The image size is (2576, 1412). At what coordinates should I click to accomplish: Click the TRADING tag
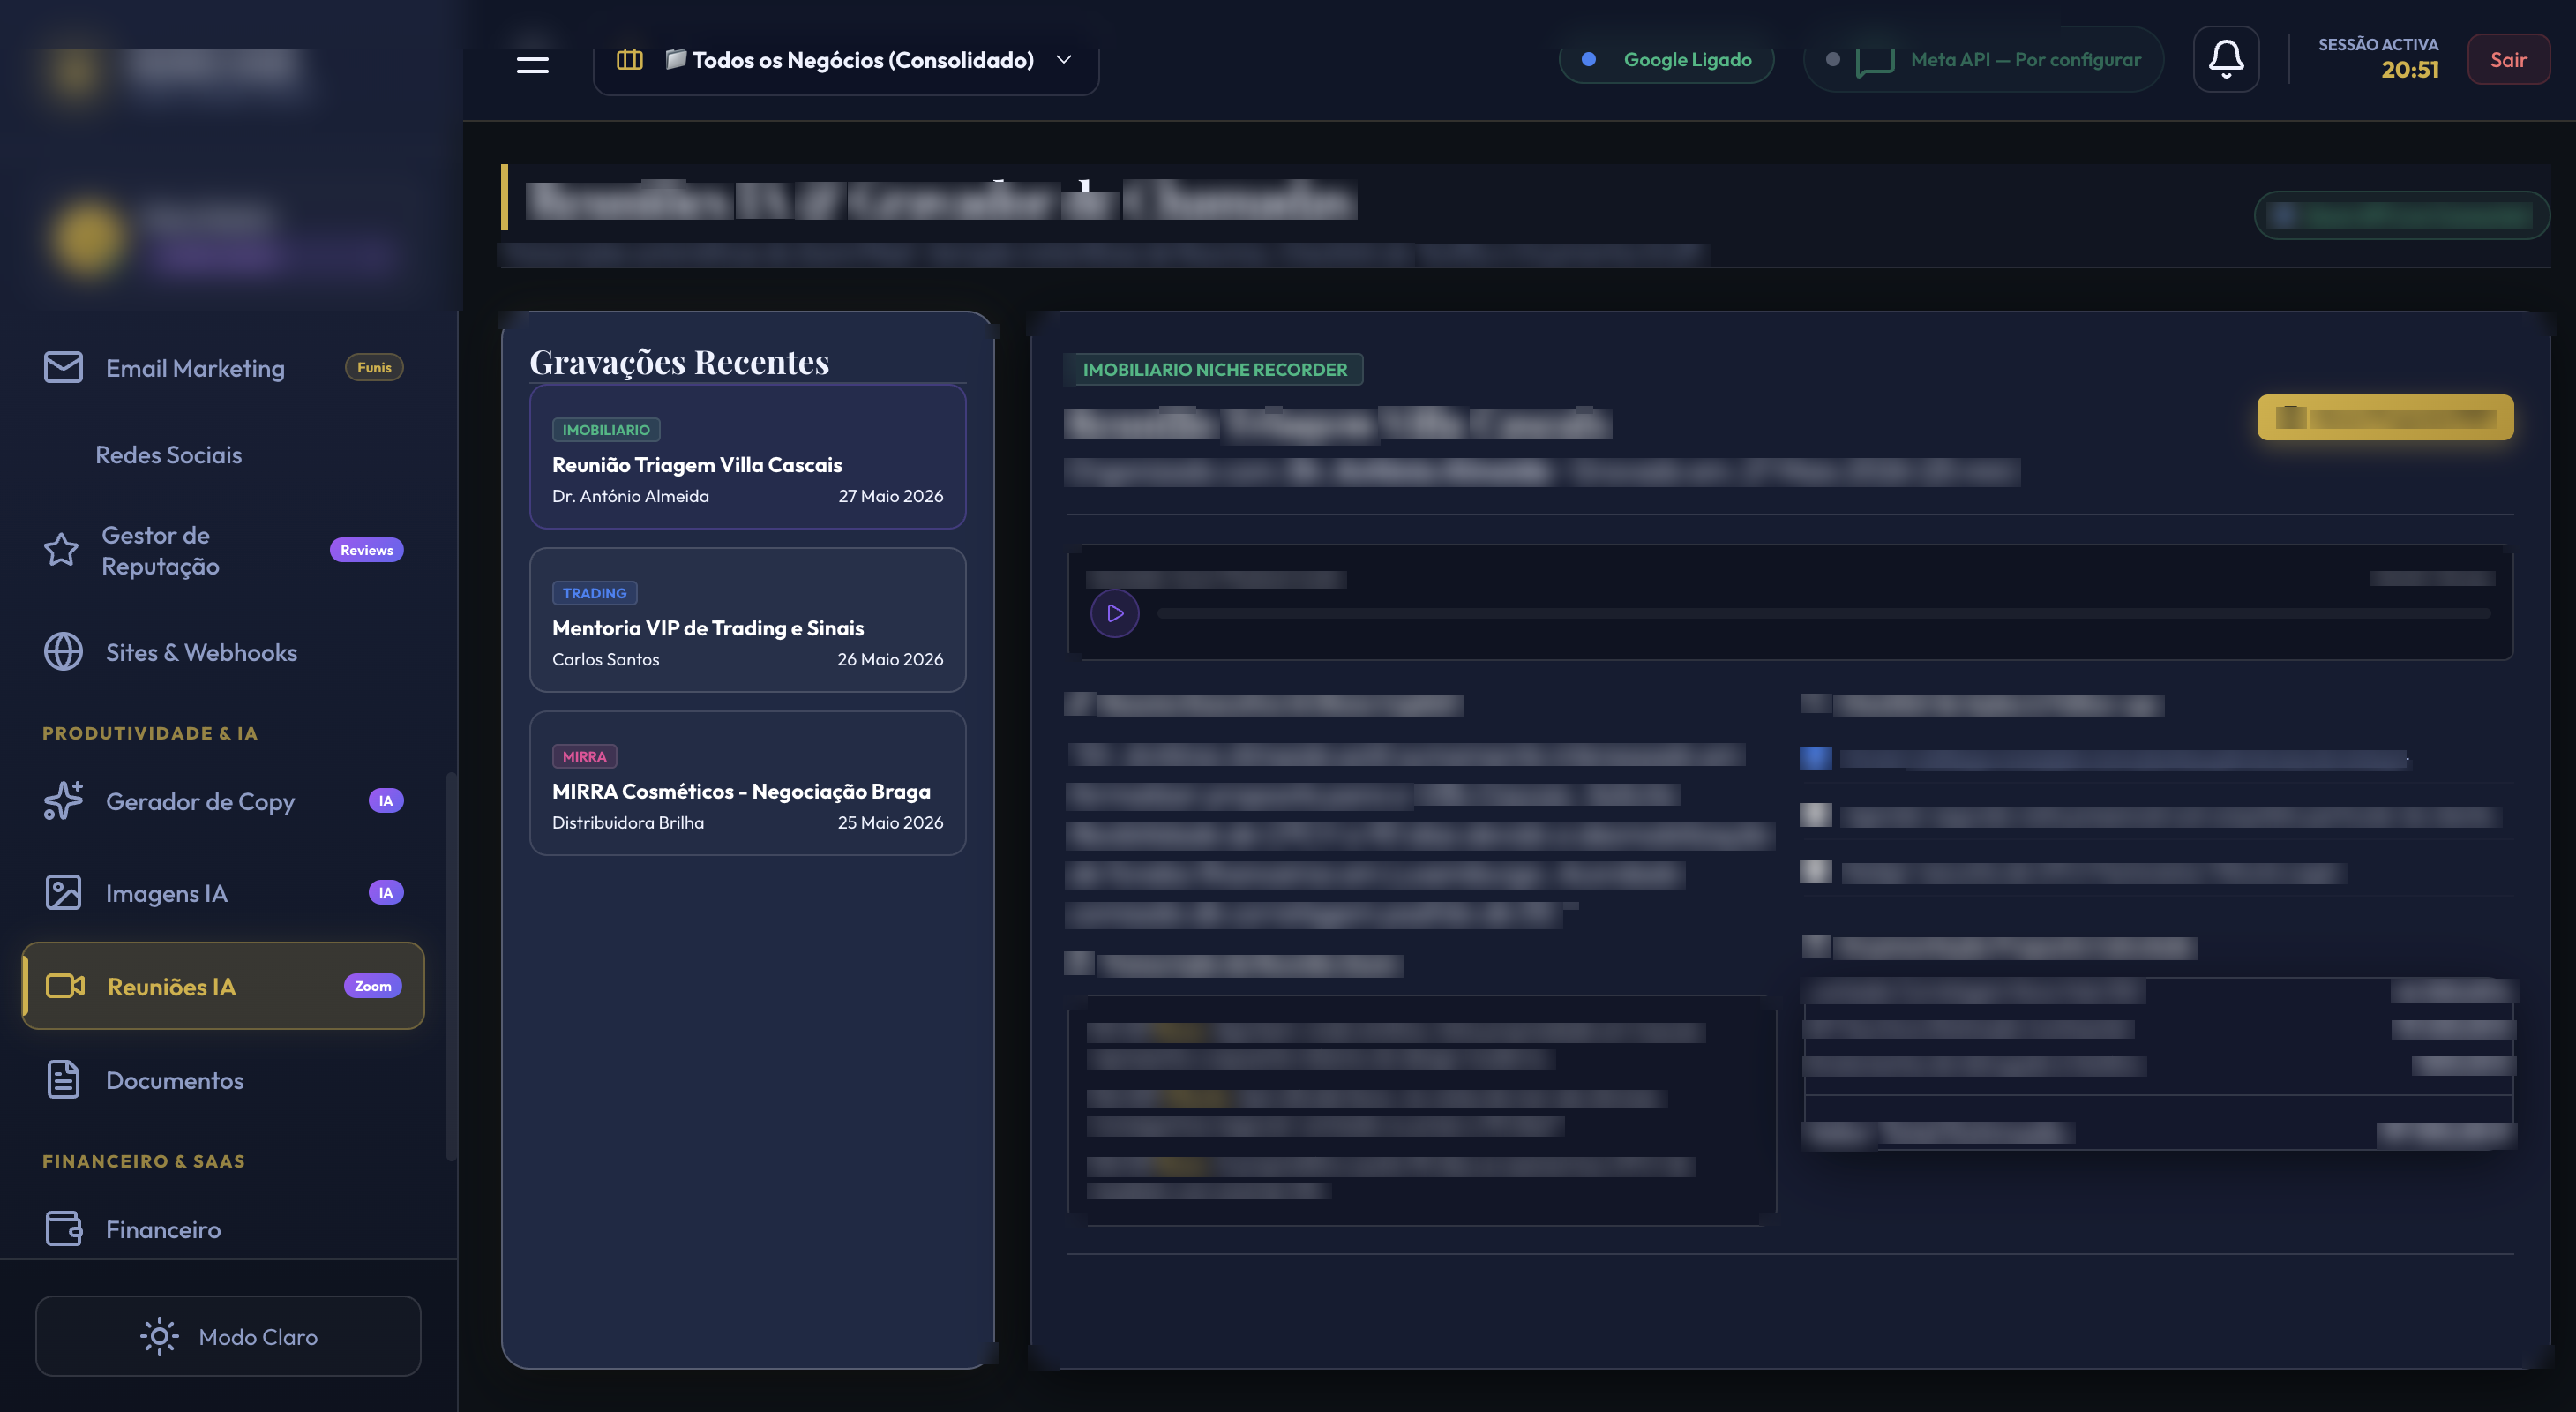[594, 593]
